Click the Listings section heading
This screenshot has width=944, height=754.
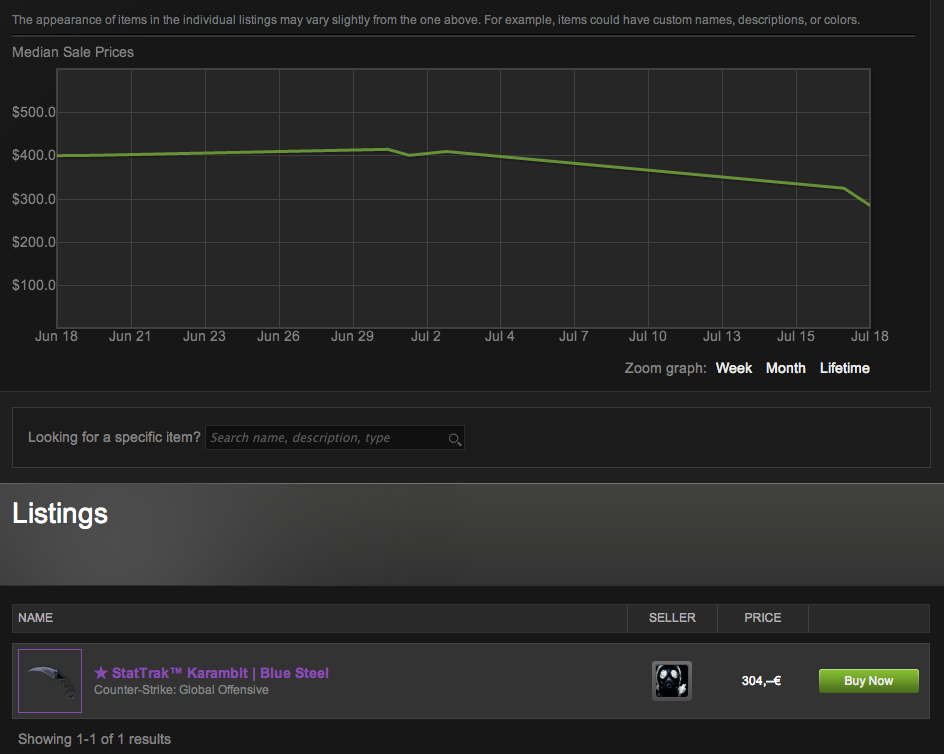coord(60,514)
